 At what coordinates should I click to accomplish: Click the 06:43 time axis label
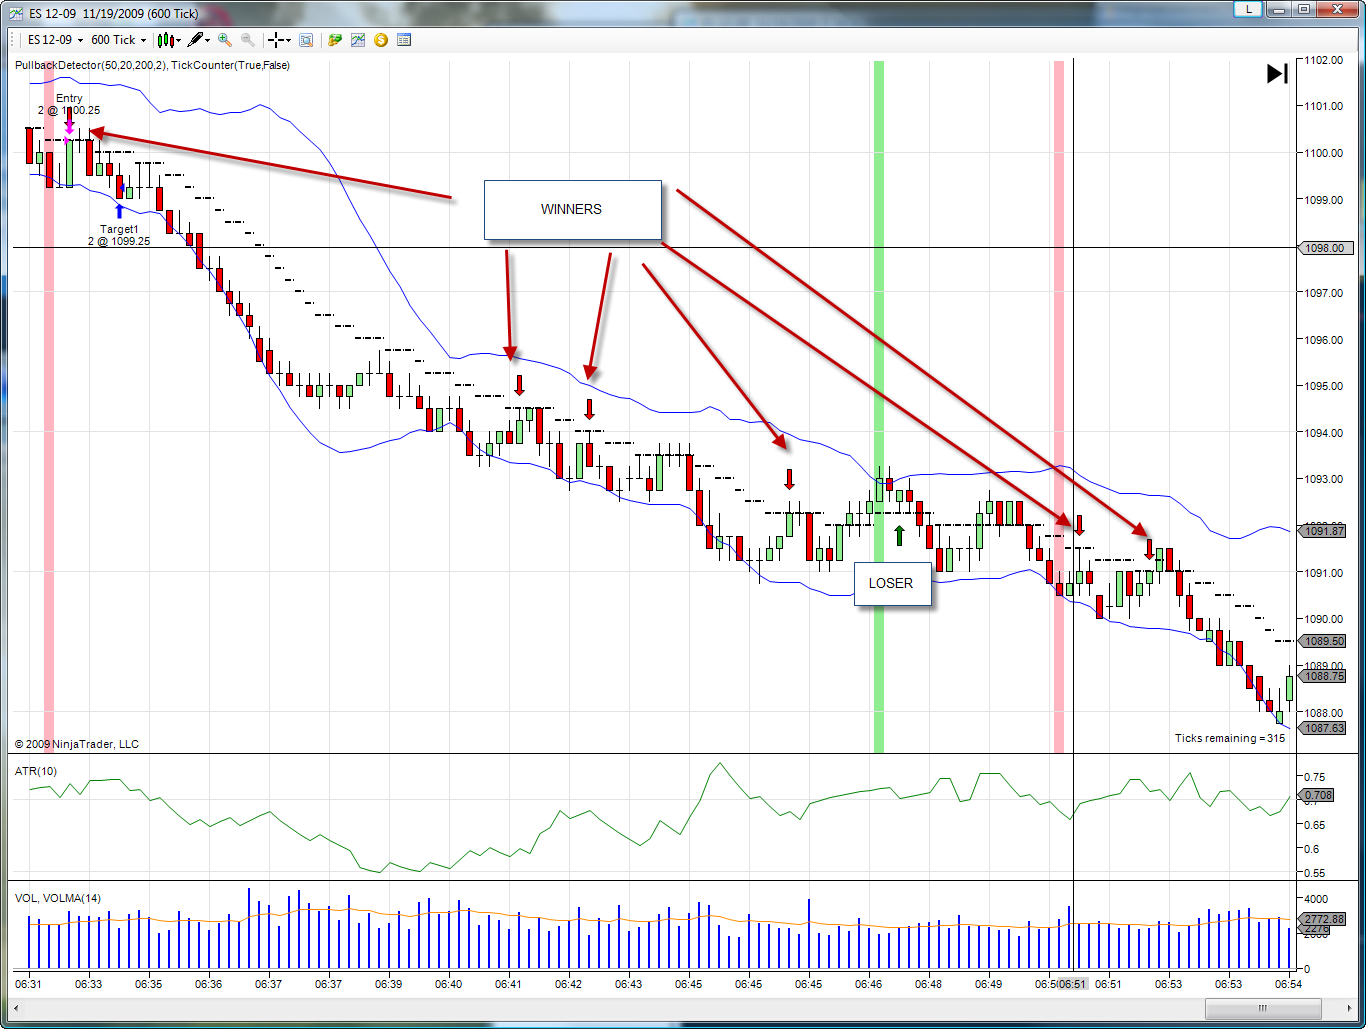point(629,985)
